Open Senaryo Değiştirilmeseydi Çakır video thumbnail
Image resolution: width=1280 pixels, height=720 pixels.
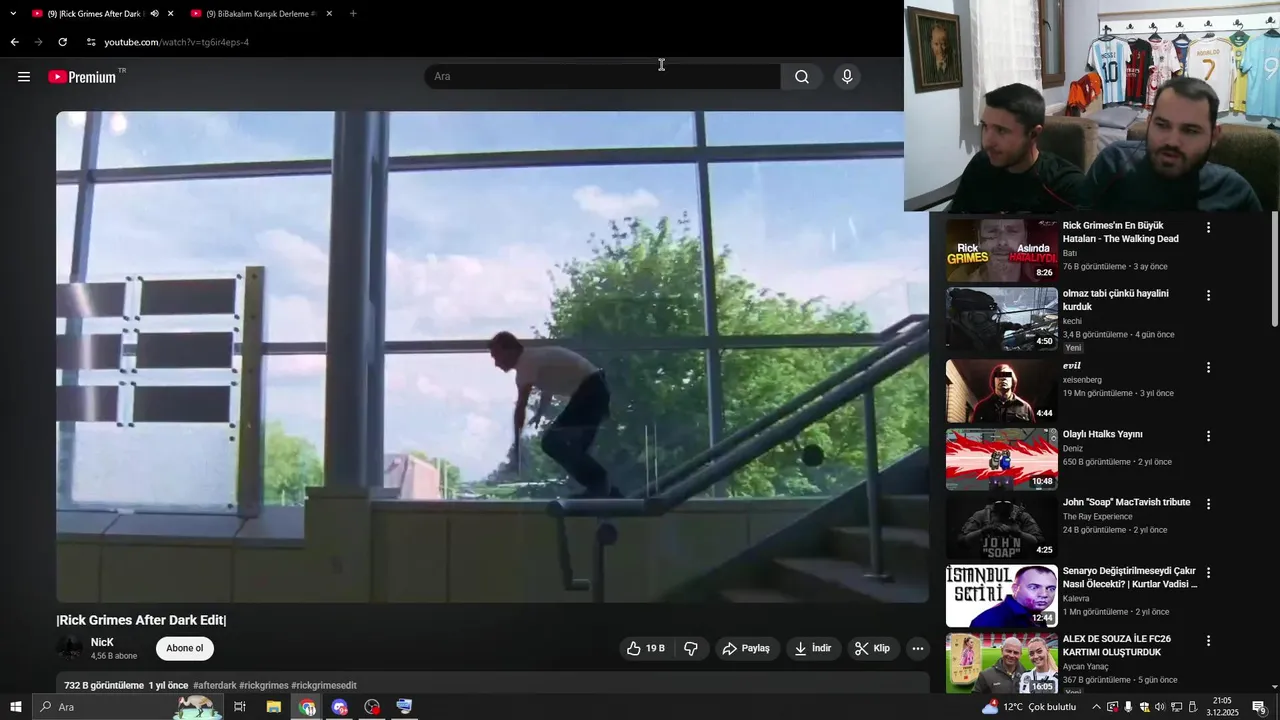click(1002, 596)
